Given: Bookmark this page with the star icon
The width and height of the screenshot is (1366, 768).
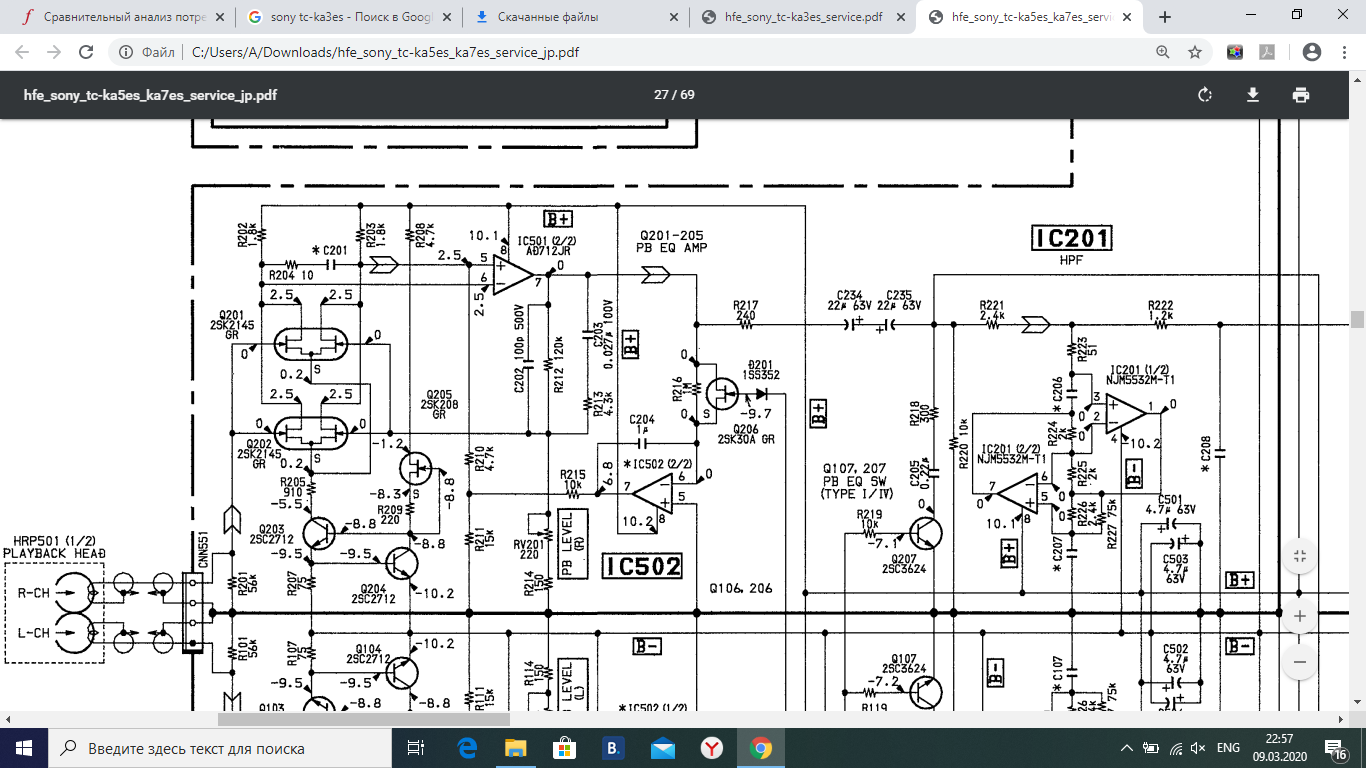Looking at the screenshot, I should point(1194,52).
